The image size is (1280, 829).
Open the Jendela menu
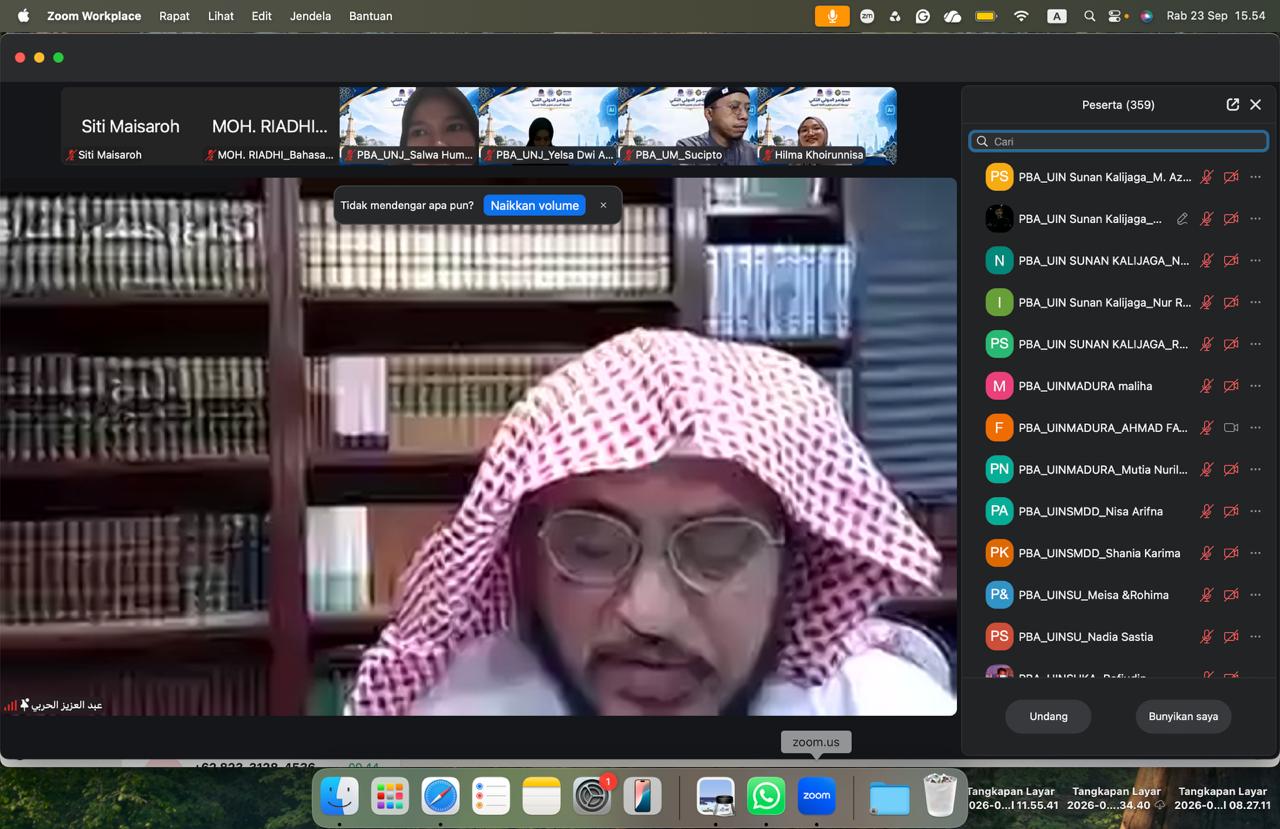point(310,16)
